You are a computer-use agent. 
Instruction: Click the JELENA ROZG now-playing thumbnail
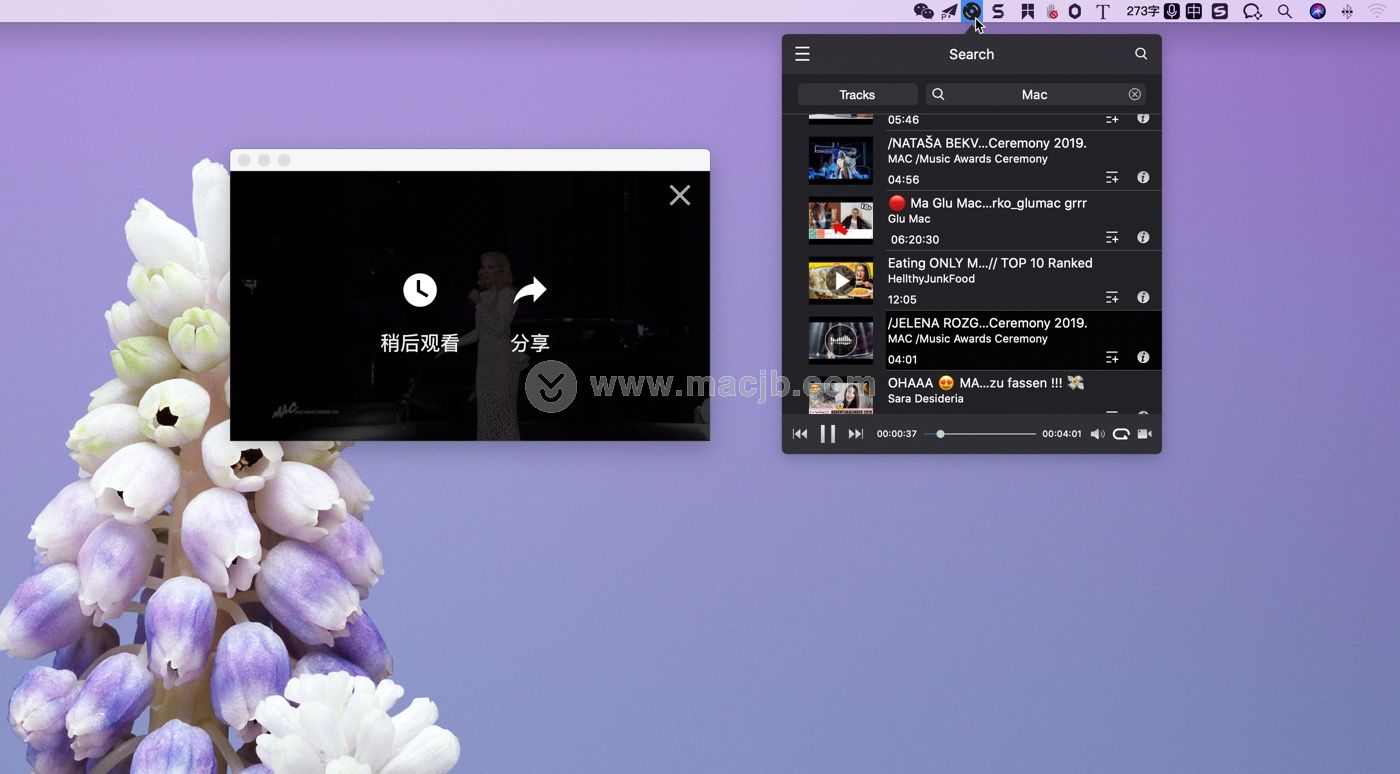(x=841, y=341)
